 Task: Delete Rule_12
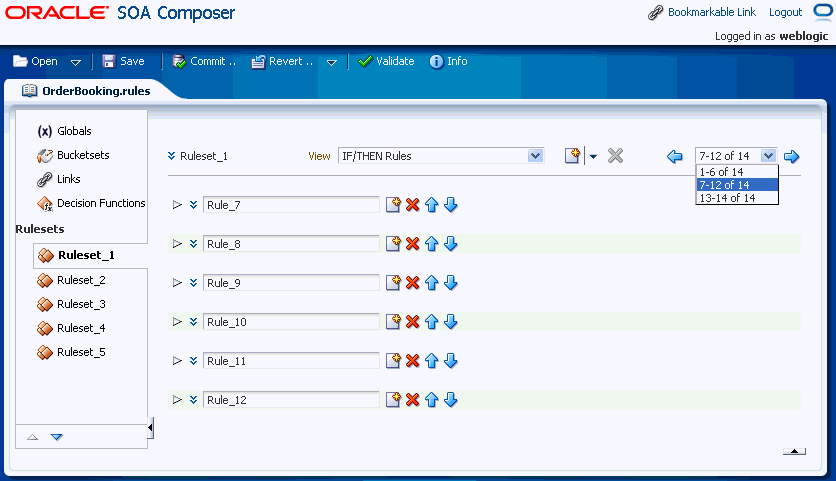click(413, 400)
